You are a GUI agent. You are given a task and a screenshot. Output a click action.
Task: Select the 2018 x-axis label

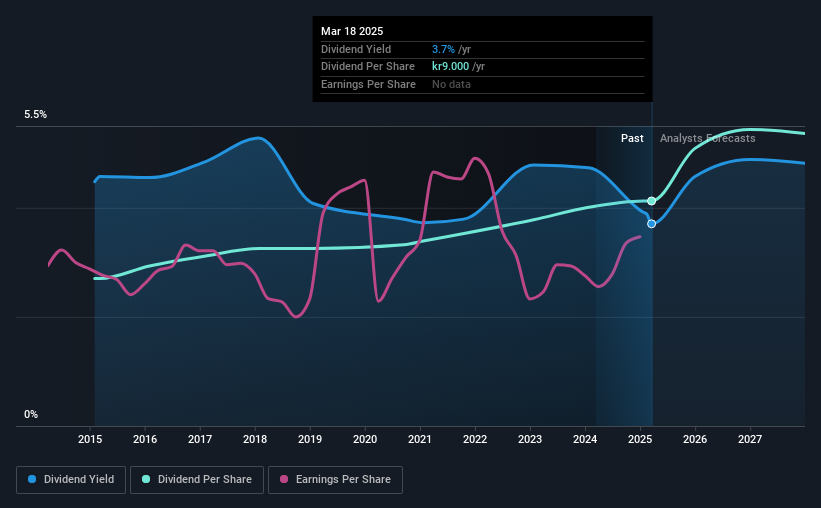click(255, 439)
